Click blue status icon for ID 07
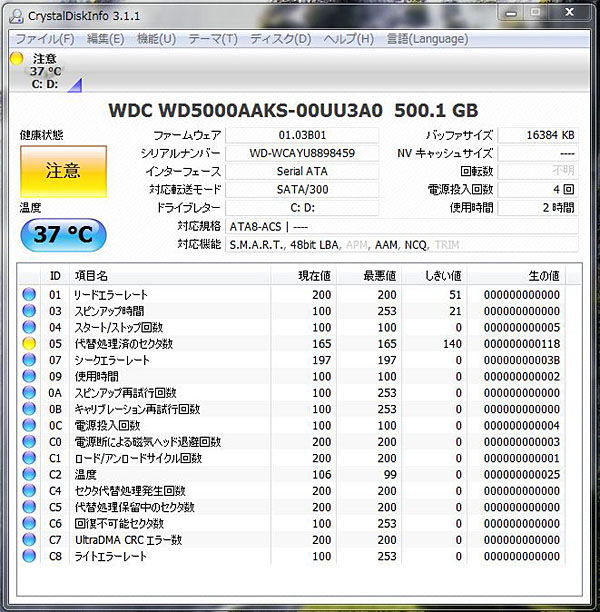600x612 pixels. pos(29,360)
